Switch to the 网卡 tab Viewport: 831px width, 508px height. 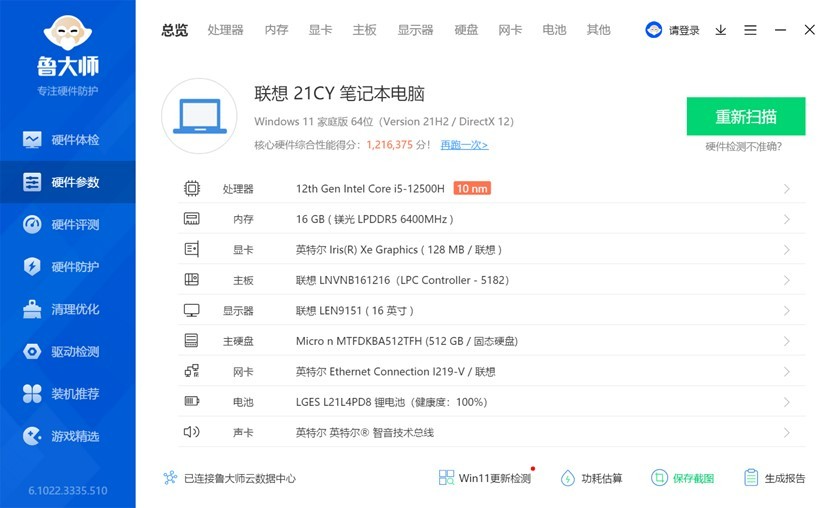pyautogui.click(x=510, y=30)
